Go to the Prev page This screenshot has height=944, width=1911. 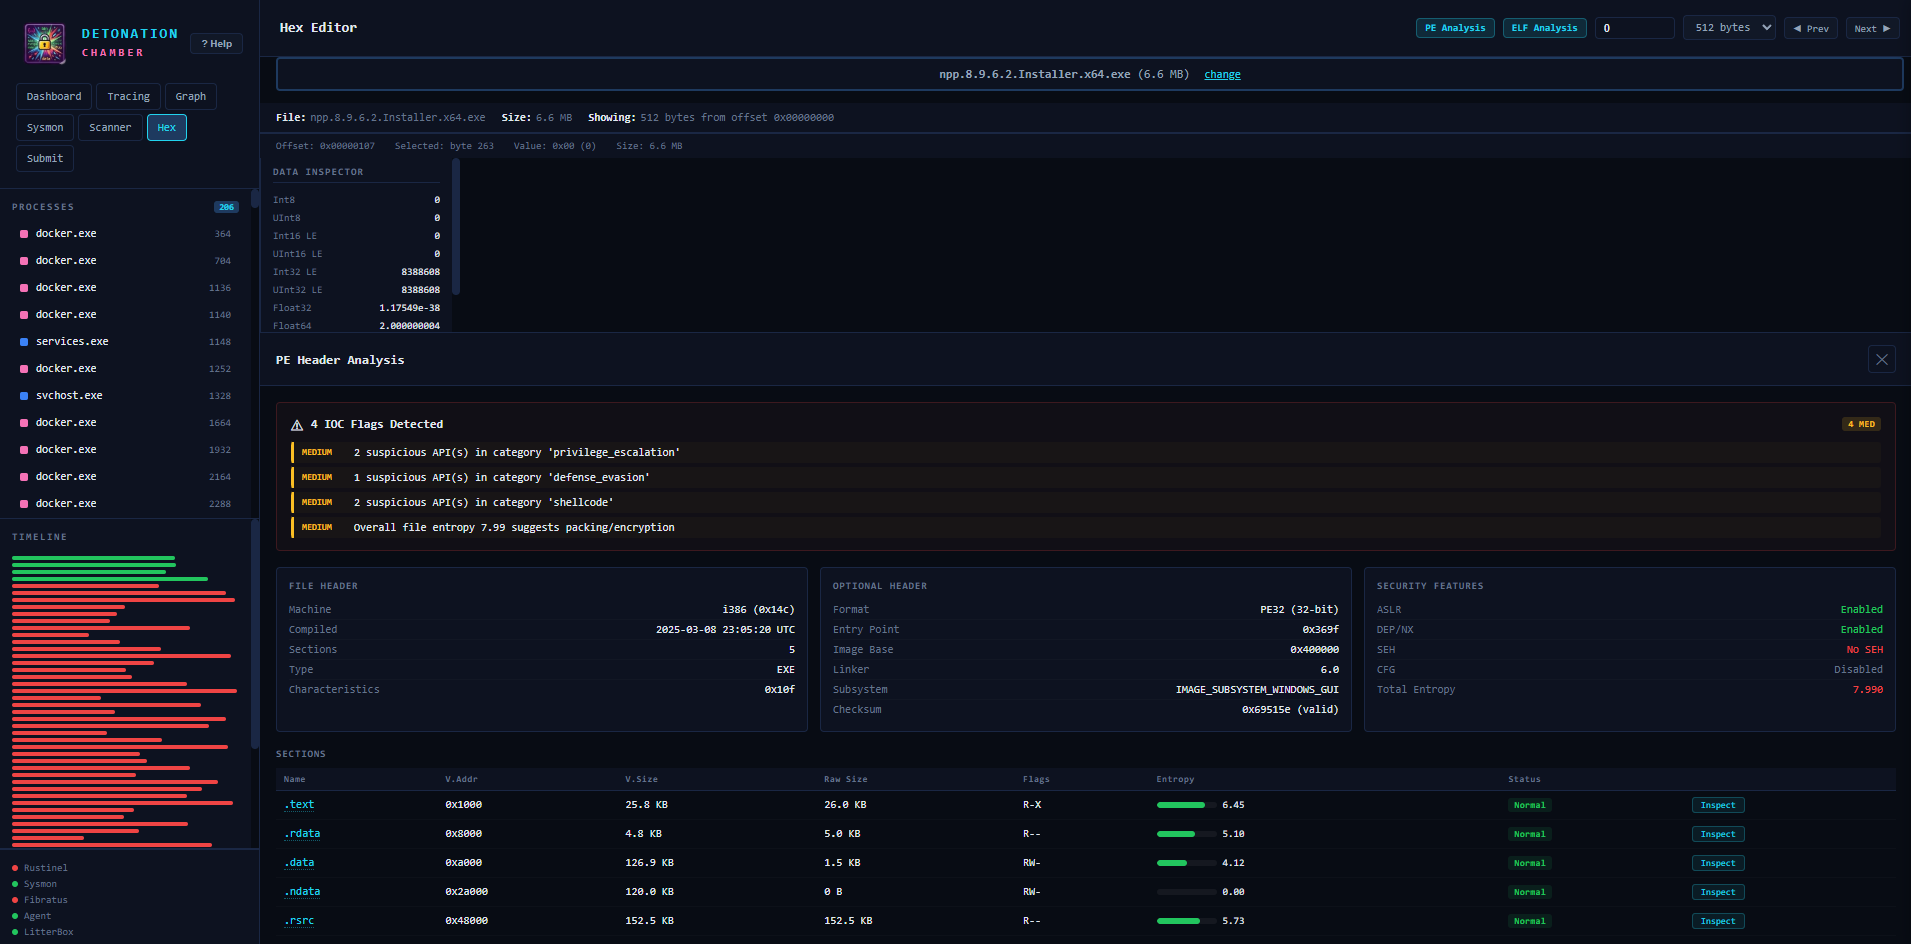(x=1811, y=28)
